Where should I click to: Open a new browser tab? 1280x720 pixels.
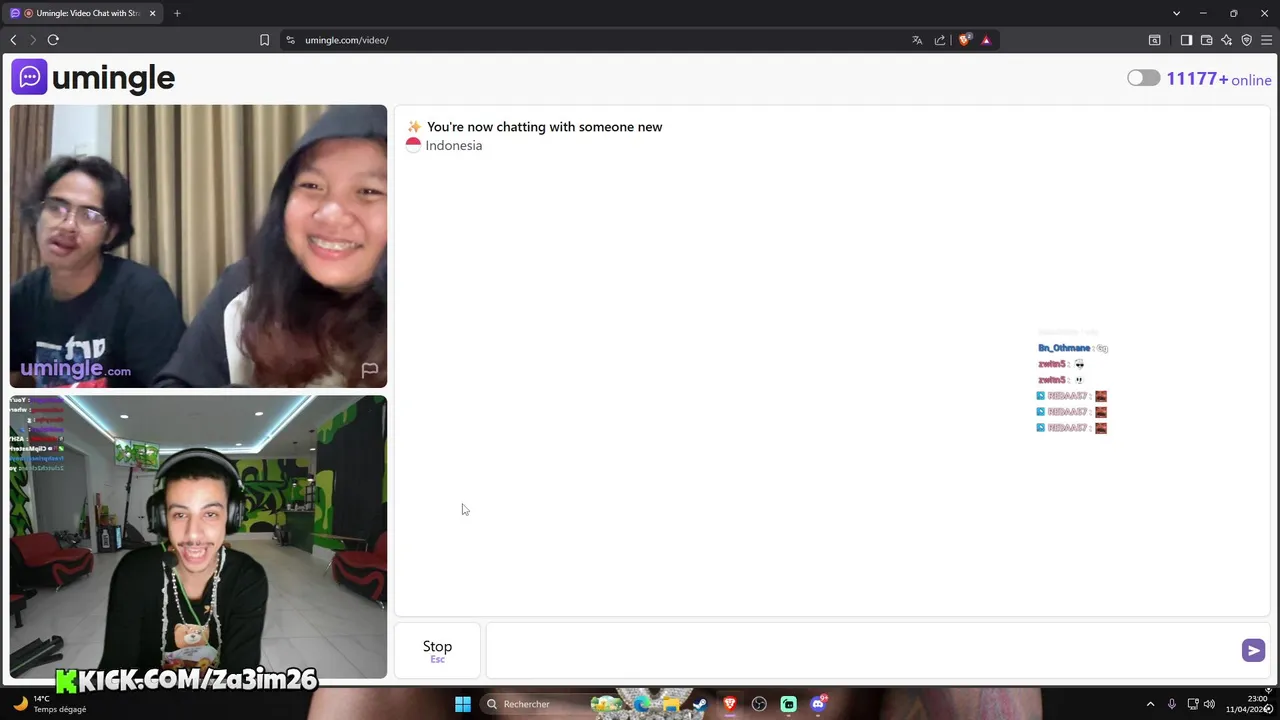click(177, 13)
